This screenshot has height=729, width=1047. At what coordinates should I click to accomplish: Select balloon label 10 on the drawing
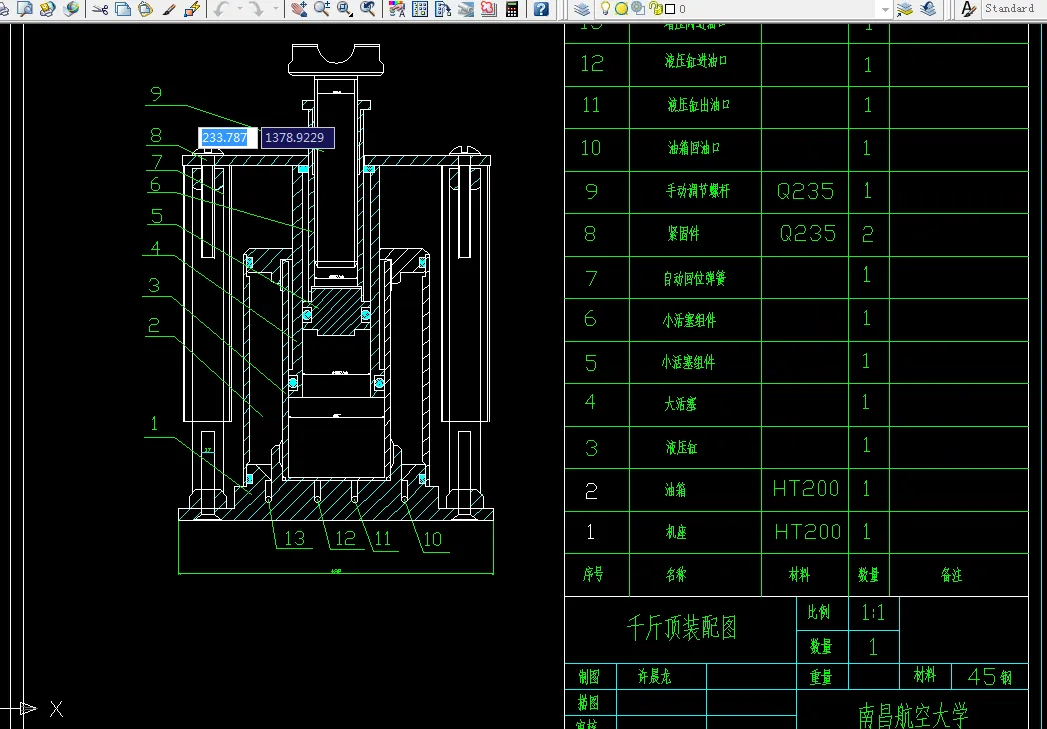click(433, 539)
